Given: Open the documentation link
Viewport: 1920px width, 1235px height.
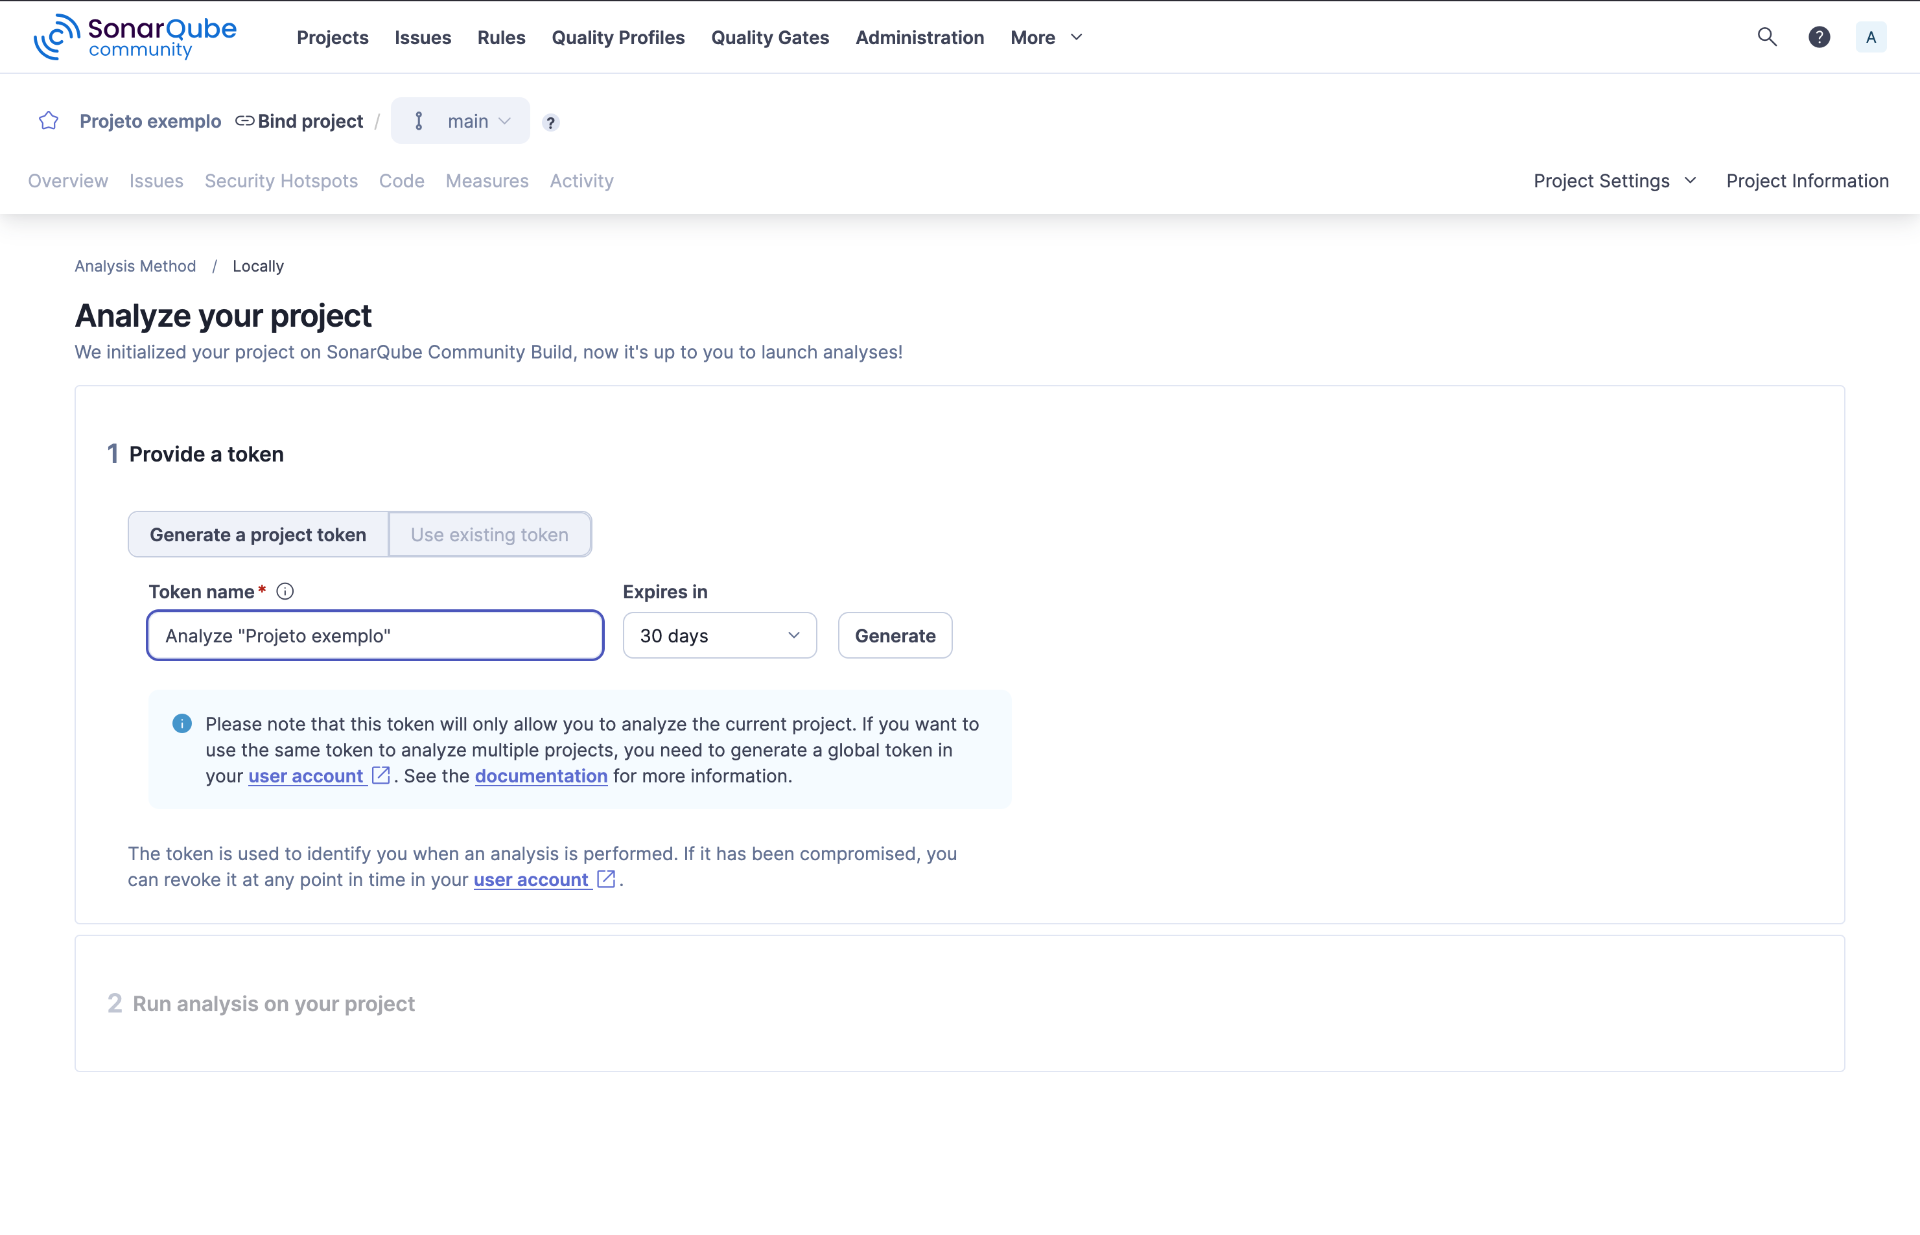Looking at the screenshot, I should (541, 776).
